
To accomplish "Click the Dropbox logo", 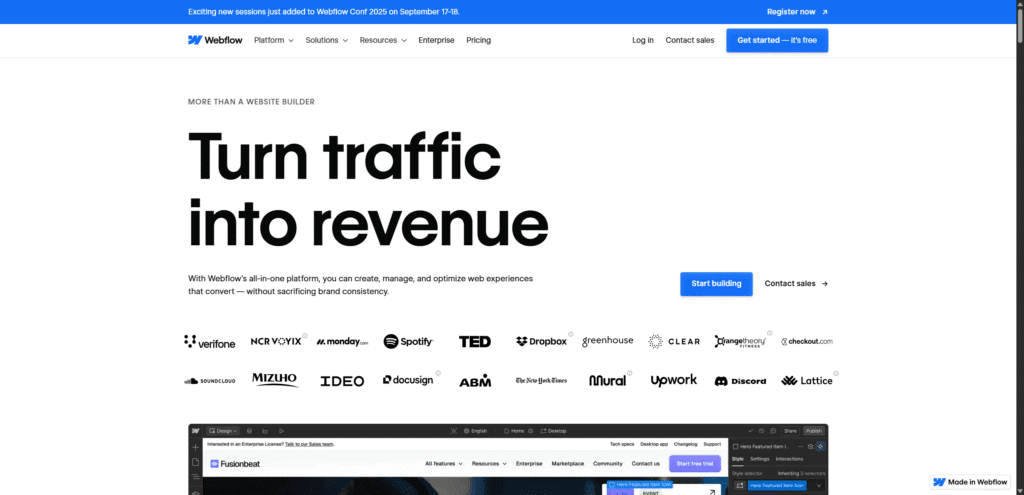I will click(541, 341).
